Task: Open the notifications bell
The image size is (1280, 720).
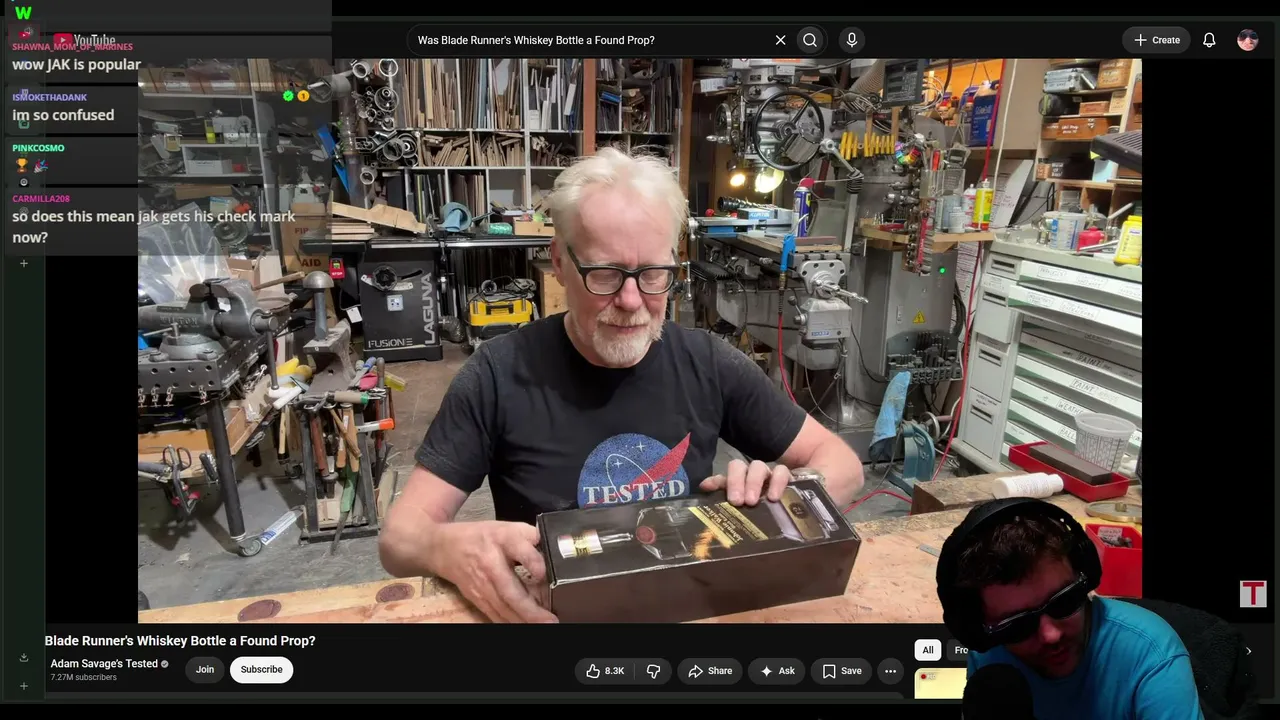Action: click(x=1209, y=40)
